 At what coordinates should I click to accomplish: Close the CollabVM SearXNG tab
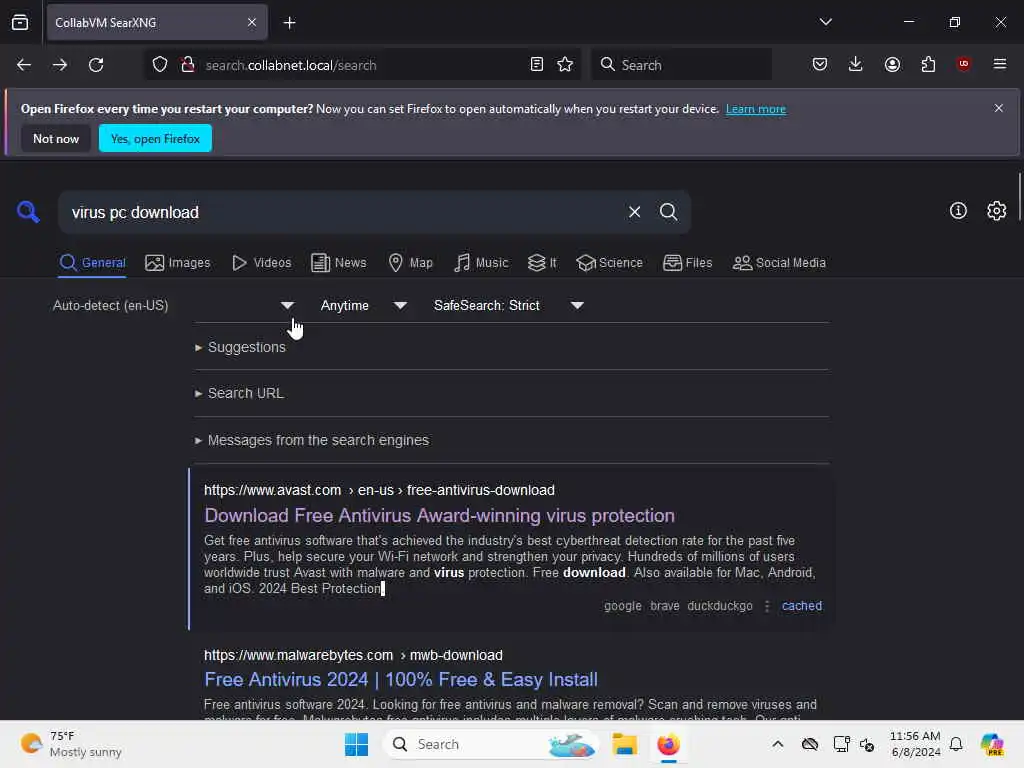252,23
